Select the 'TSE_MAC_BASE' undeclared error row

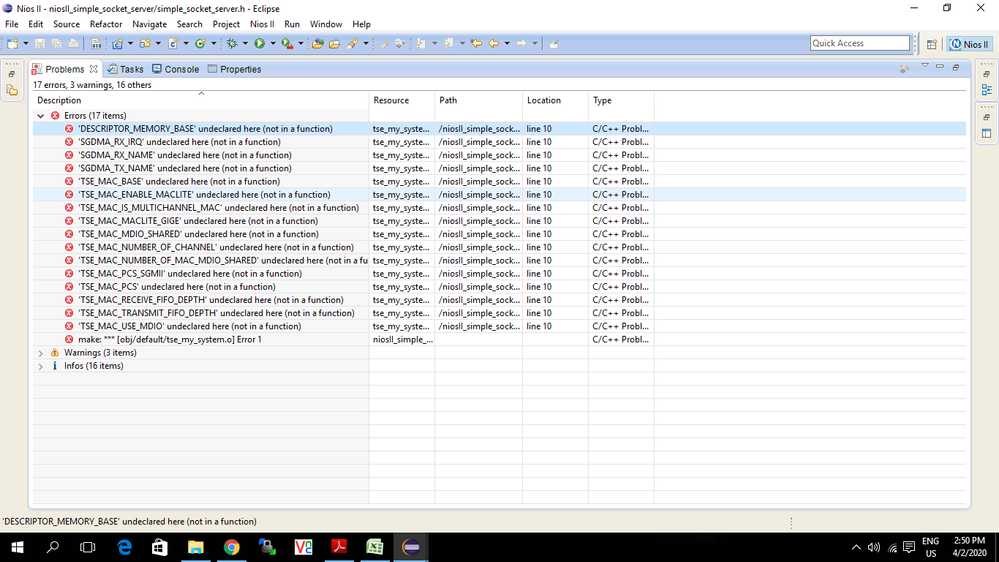(179, 182)
